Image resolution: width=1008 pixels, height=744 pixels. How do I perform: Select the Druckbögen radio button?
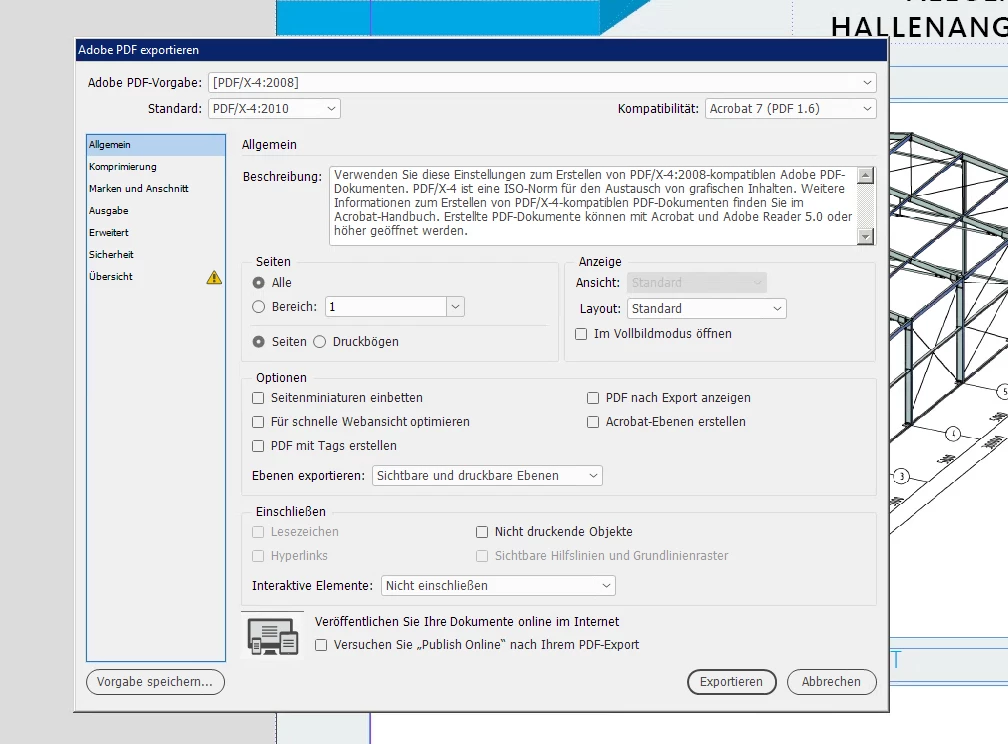coord(320,341)
